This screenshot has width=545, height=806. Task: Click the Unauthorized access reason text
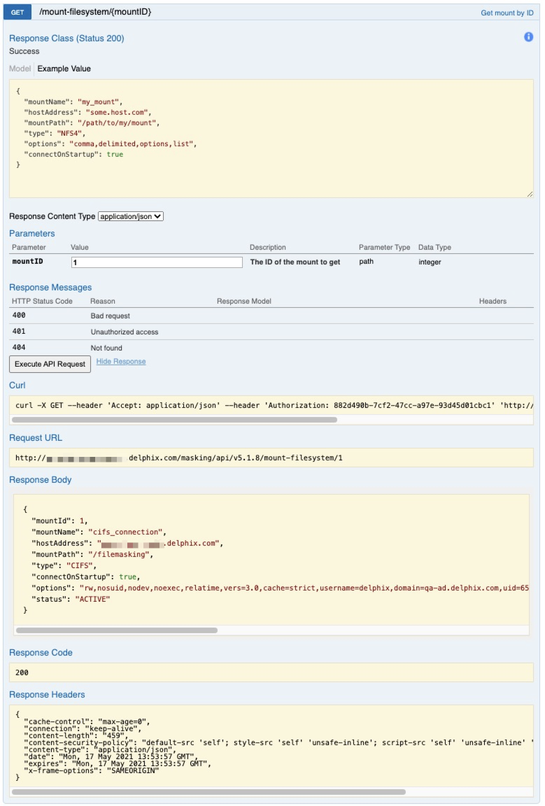pos(124,332)
